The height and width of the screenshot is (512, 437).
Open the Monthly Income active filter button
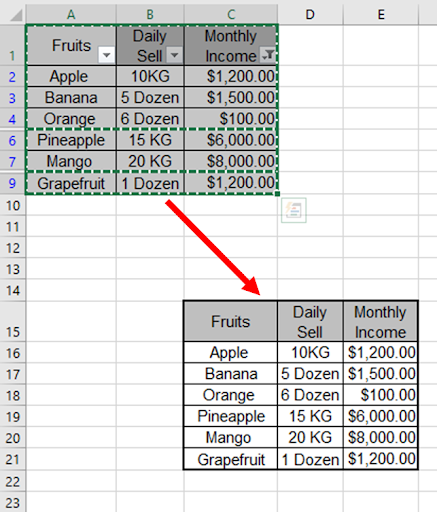(x=268, y=55)
